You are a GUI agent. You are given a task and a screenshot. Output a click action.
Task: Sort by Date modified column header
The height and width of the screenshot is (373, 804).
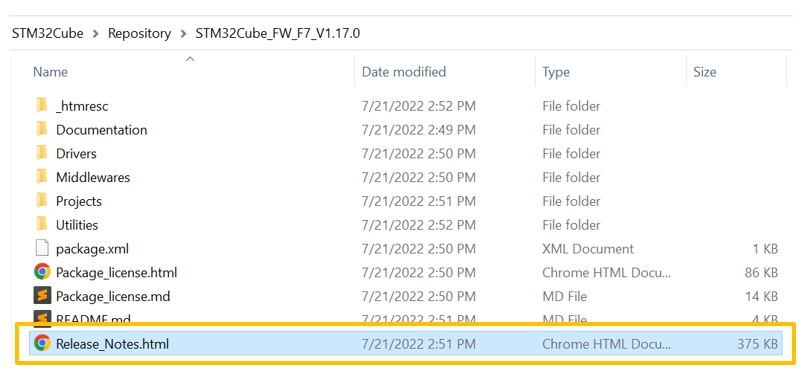(x=404, y=72)
